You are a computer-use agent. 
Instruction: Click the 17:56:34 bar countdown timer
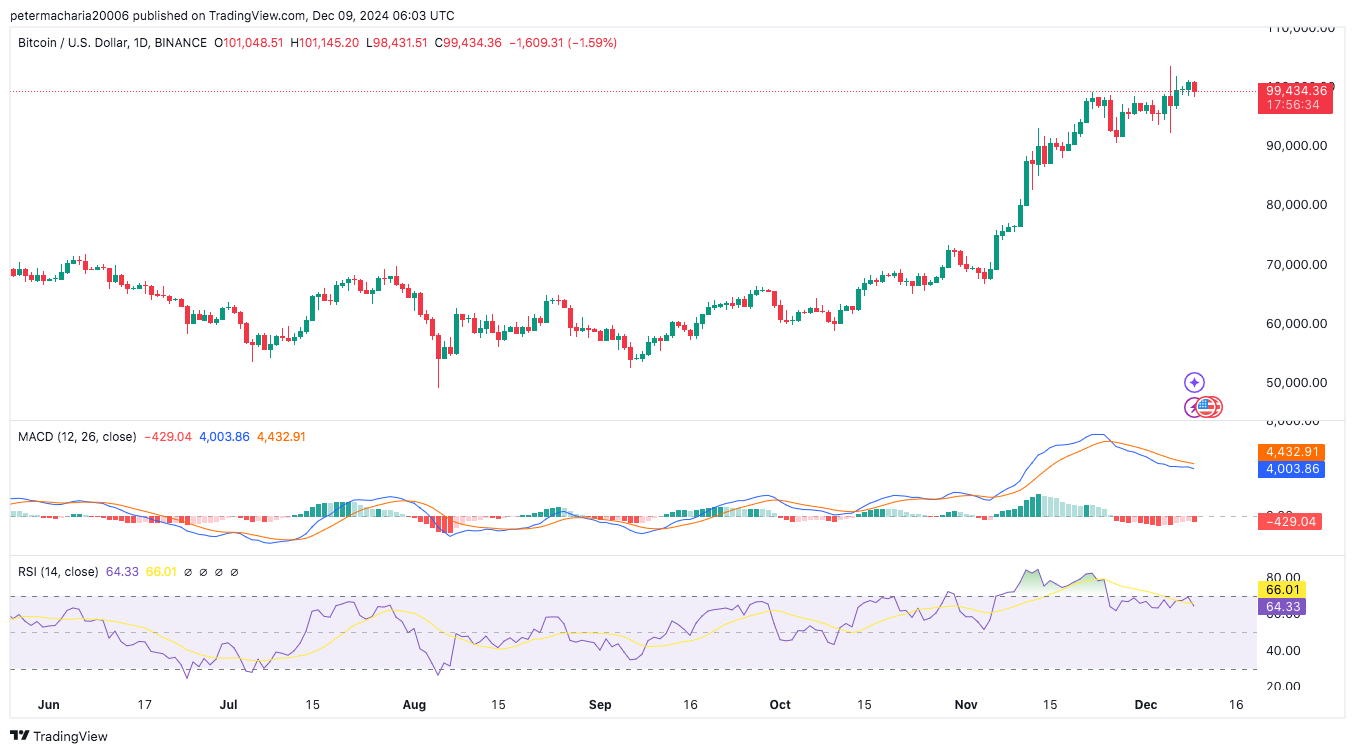1295,105
